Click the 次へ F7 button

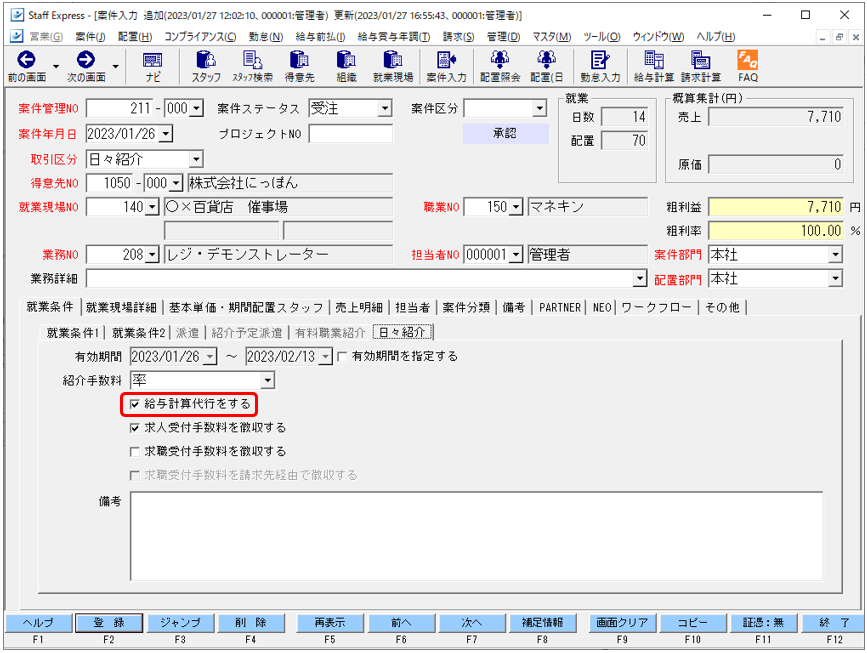coord(471,623)
